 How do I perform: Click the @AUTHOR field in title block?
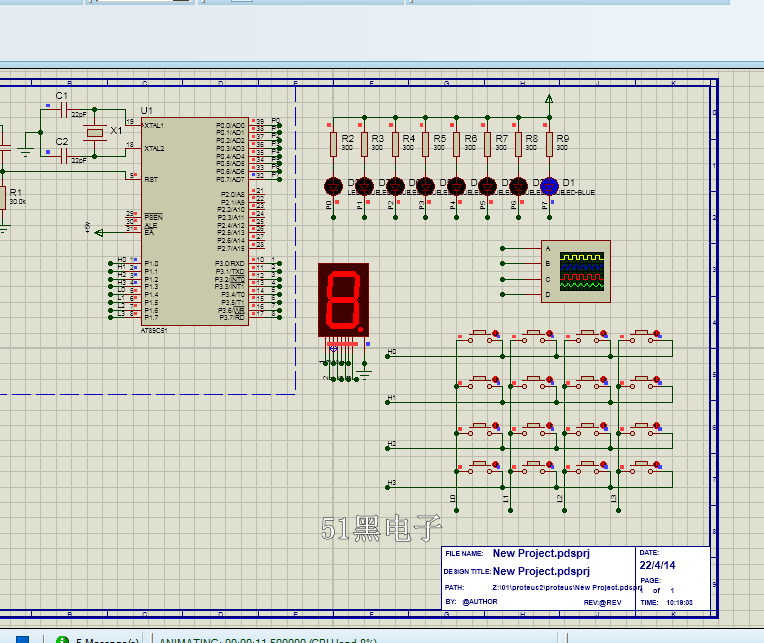pos(480,602)
